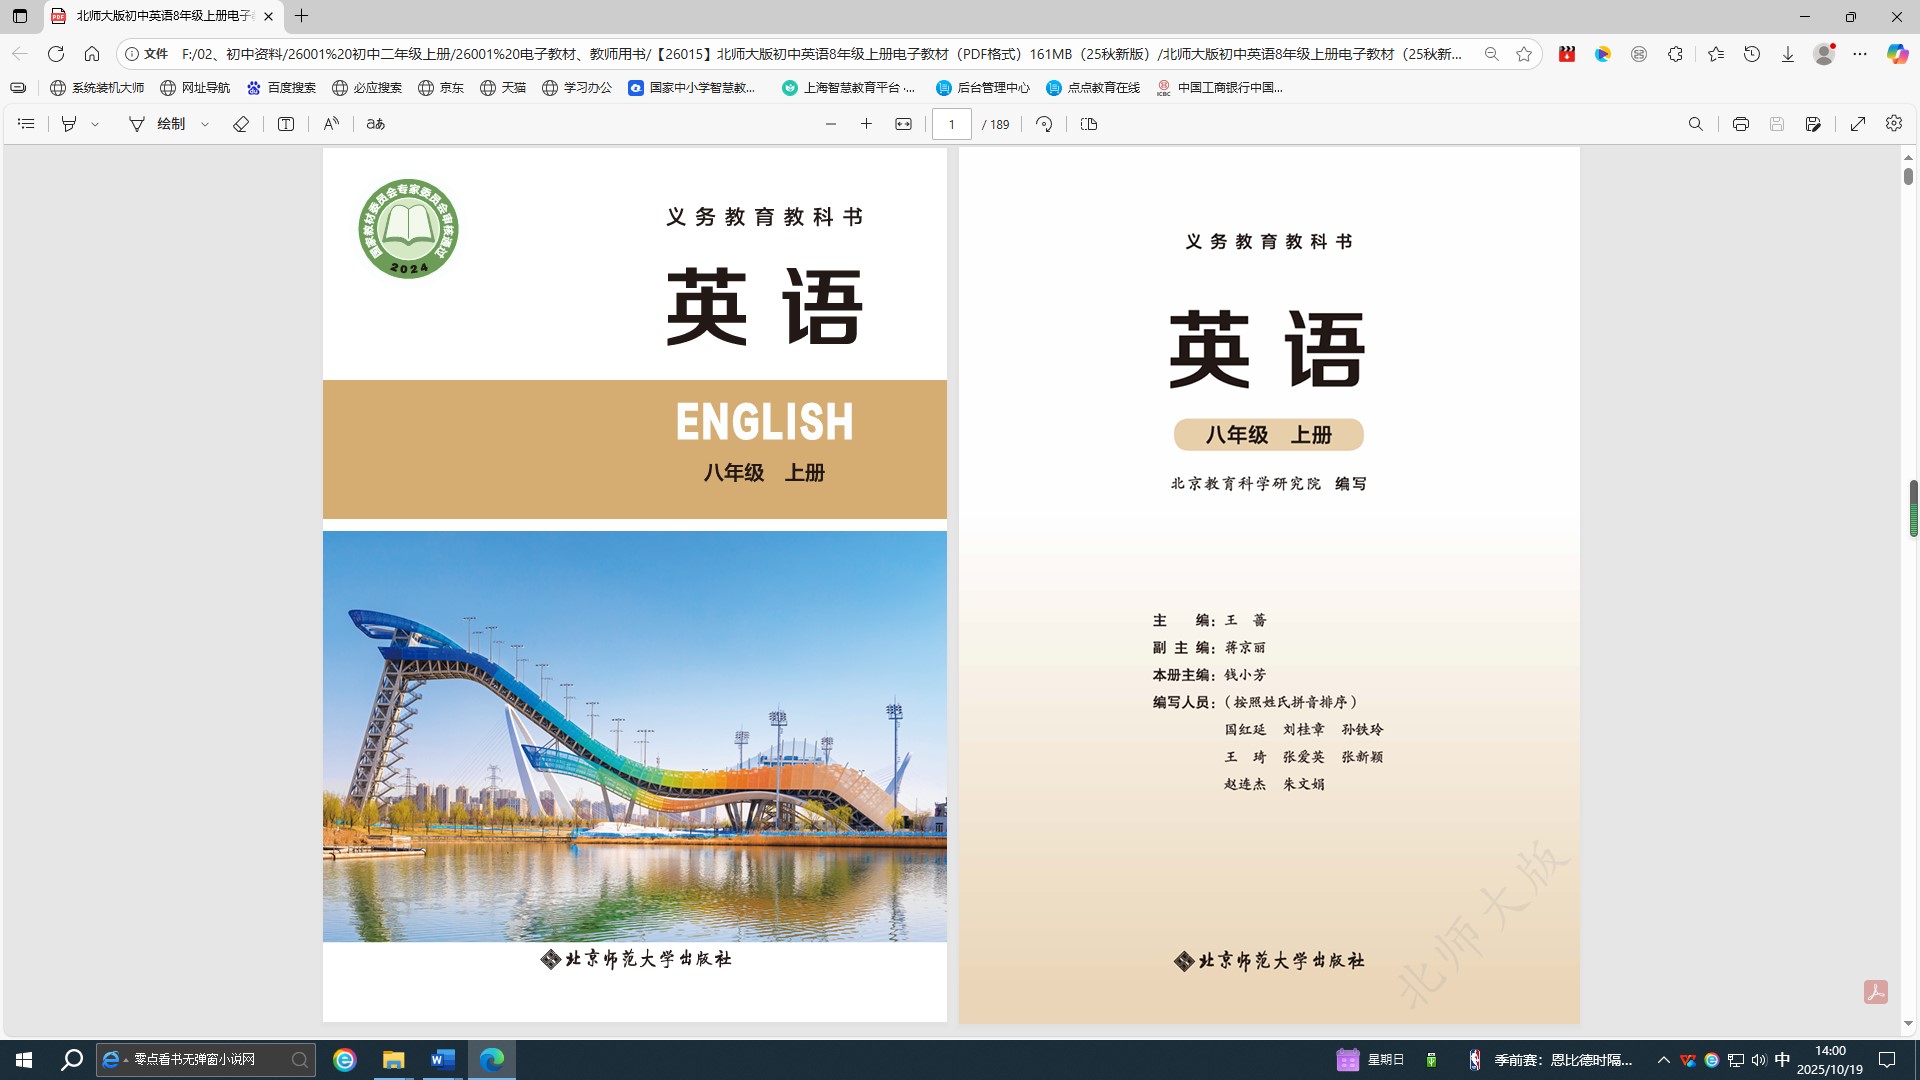
Task: Toggle Fit to width view
Action: pyautogui.click(x=903, y=124)
